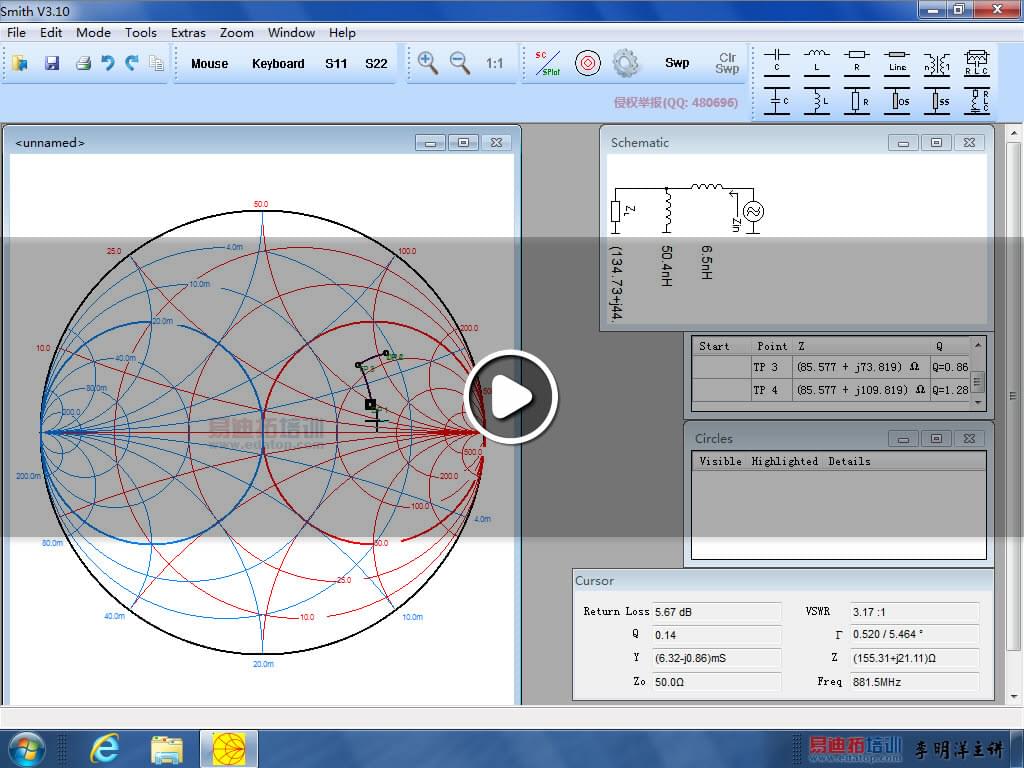The height and width of the screenshot is (768, 1024).
Task: Click the Swp sweep button
Action: pyautogui.click(x=677, y=63)
